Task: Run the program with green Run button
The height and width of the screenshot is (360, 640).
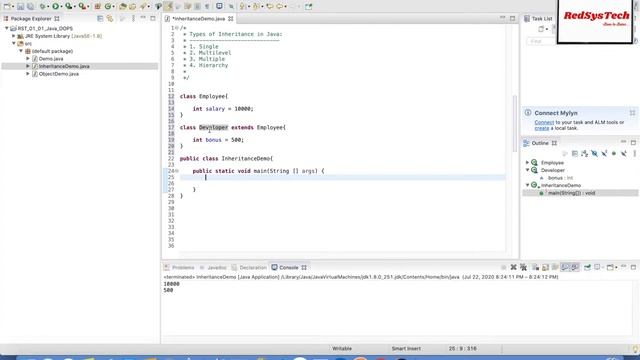Action: [x=55, y=7]
